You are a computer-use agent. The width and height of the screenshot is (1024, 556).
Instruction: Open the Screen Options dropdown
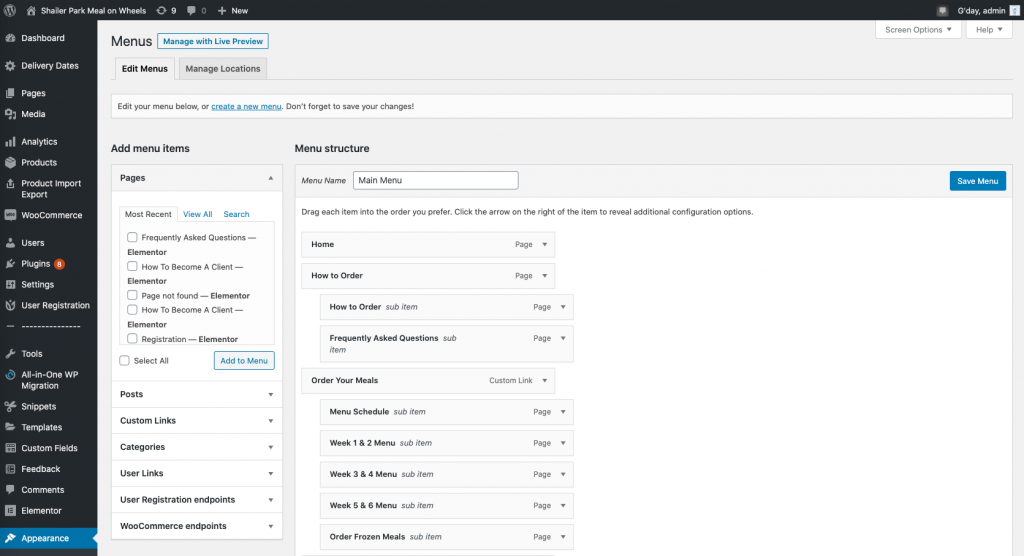click(918, 29)
